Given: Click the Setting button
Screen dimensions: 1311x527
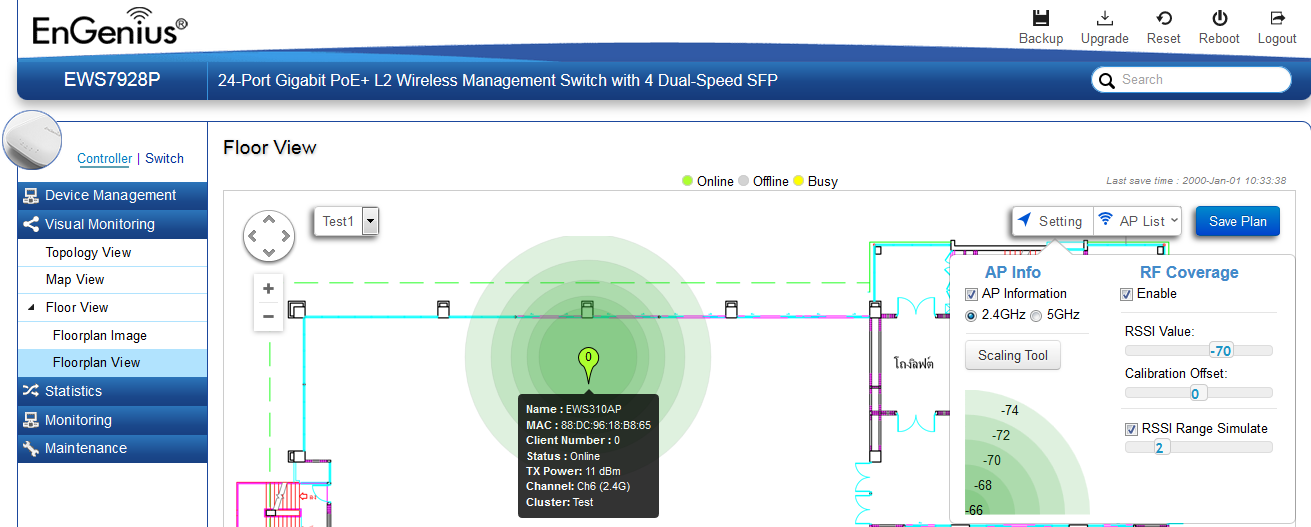Looking at the screenshot, I should click(x=1052, y=221).
